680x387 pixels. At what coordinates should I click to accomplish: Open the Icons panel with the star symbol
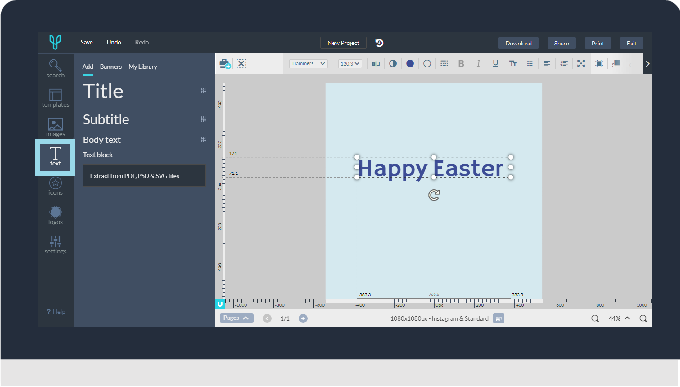pyautogui.click(x=56, y=186)
